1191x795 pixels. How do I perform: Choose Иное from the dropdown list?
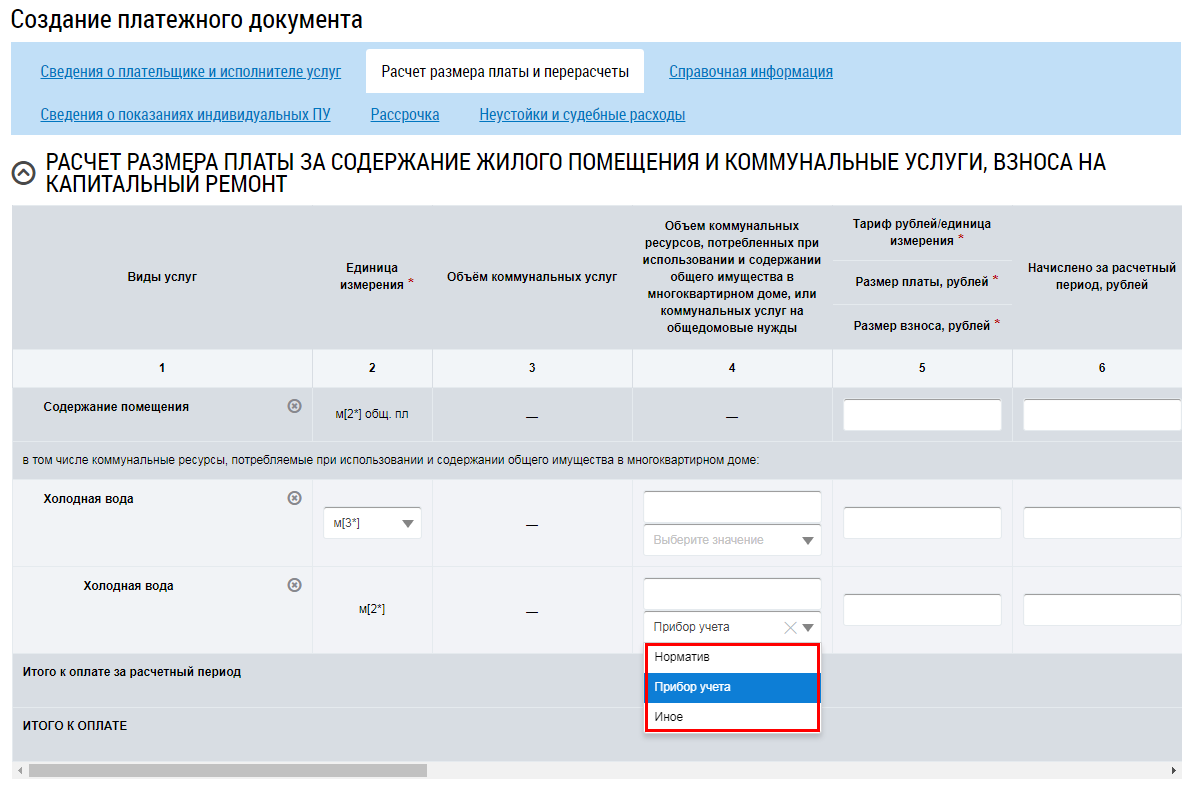coord(731,717)
